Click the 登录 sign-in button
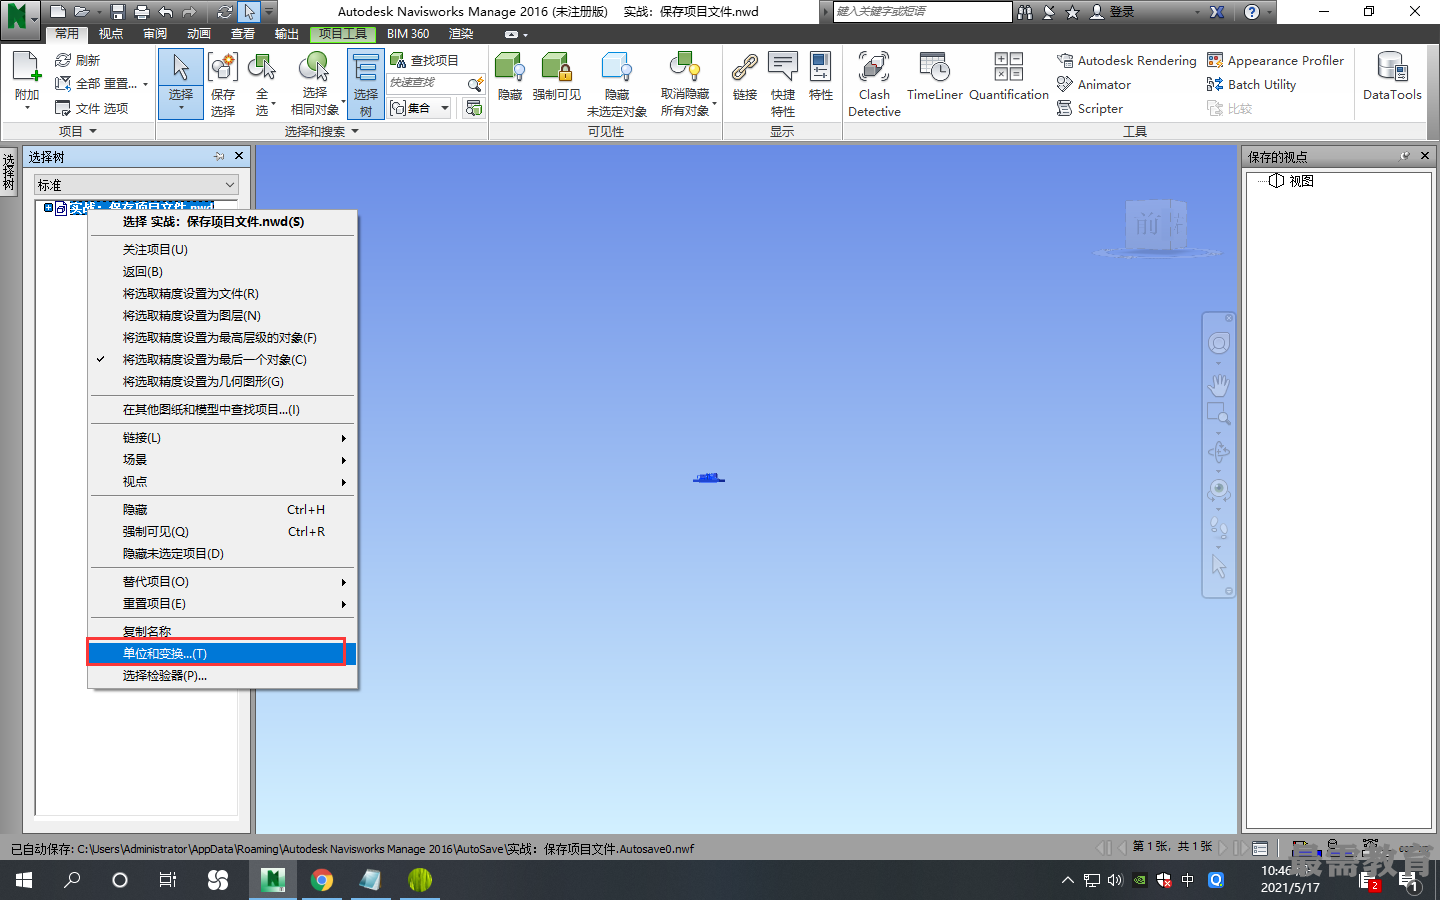1440x900 pixels. coord(1113,12)
